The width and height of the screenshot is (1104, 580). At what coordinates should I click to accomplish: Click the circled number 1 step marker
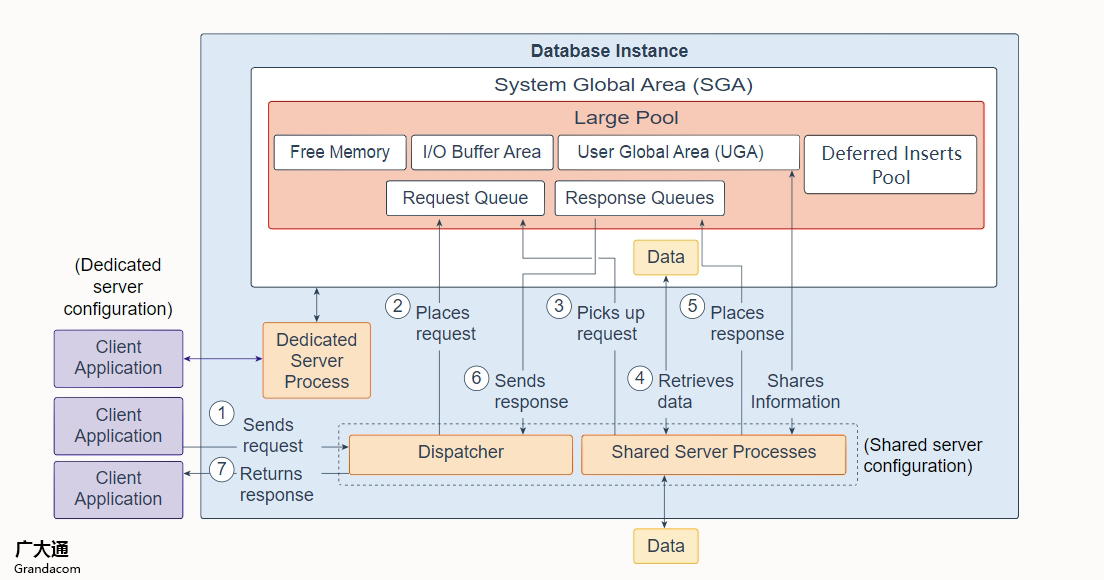[221, 413]
